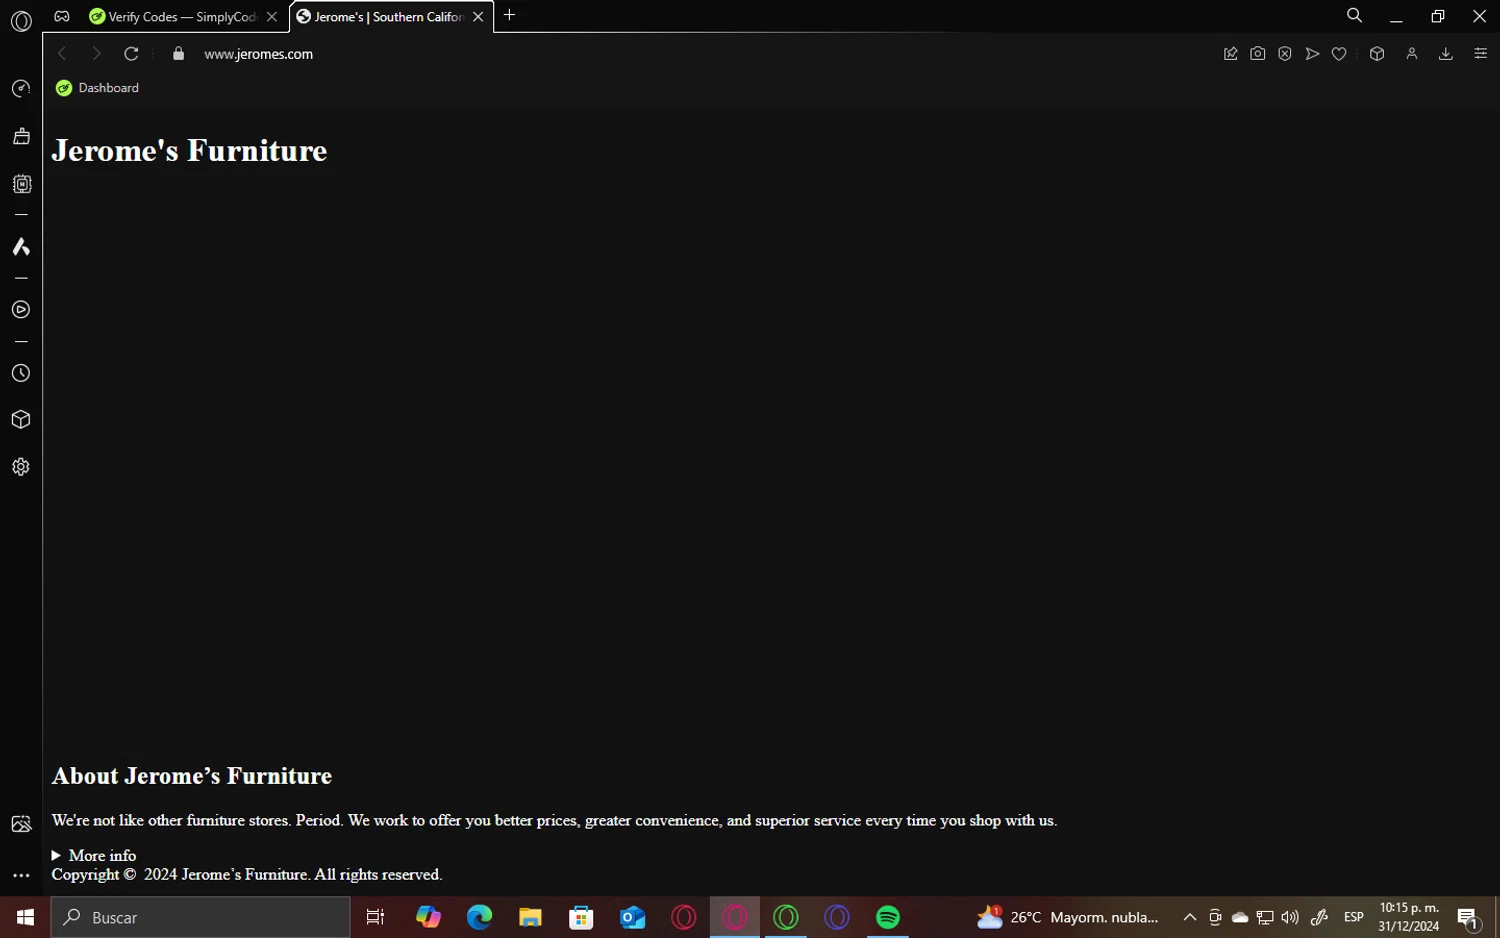The height and width of the screenshot is (938, 1500).
Task: Open the Opera GX main menu logo
Action: click(x=21, y=20)
